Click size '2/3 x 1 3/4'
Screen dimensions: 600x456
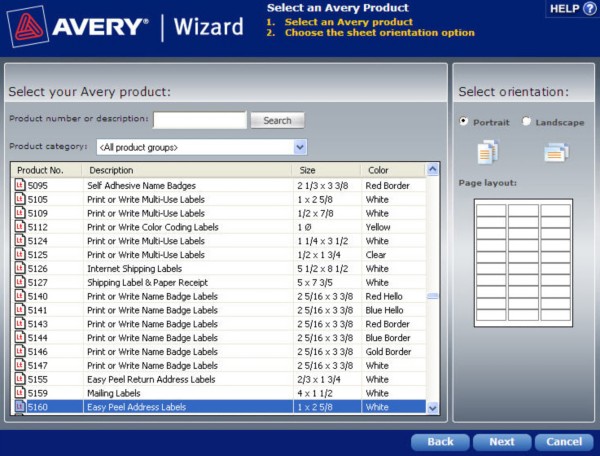pyautogui.click(x=319, y=379)
